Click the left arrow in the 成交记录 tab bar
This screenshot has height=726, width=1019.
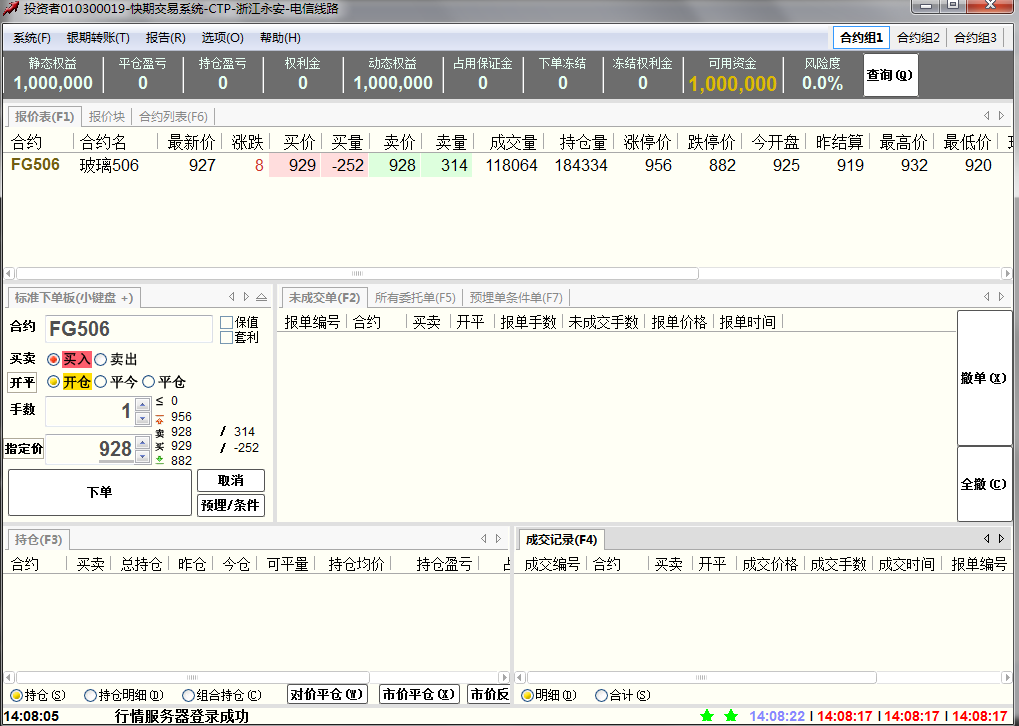tap(987, 539)
